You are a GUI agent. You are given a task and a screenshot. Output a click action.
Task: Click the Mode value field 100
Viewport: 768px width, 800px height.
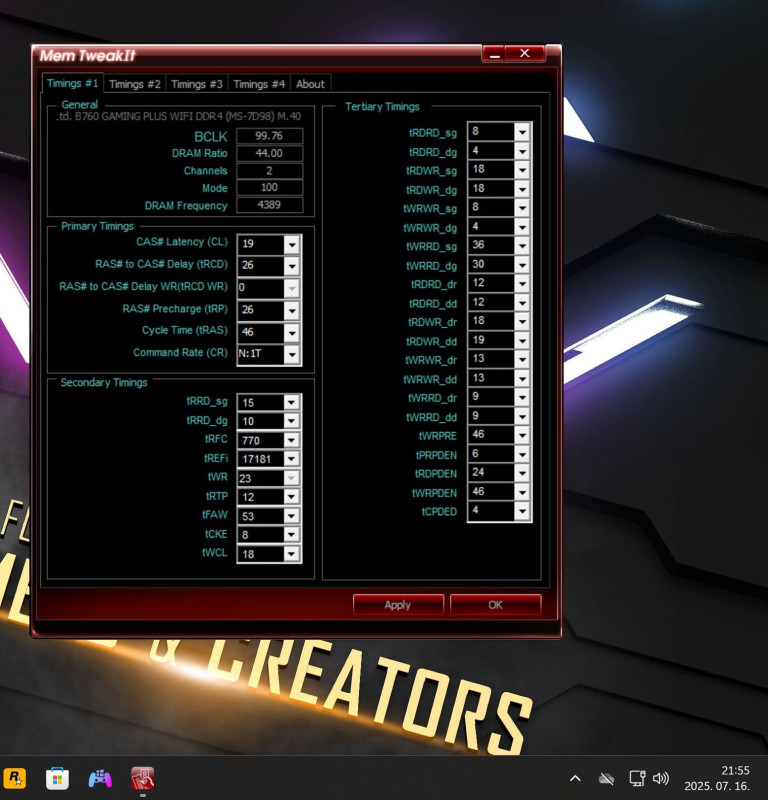tap(269, 187)
